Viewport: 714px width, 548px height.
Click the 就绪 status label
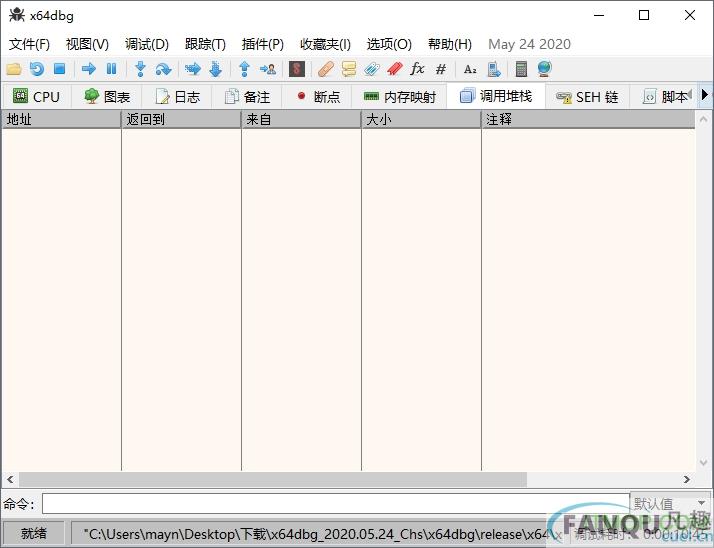[x=34, y=533]
